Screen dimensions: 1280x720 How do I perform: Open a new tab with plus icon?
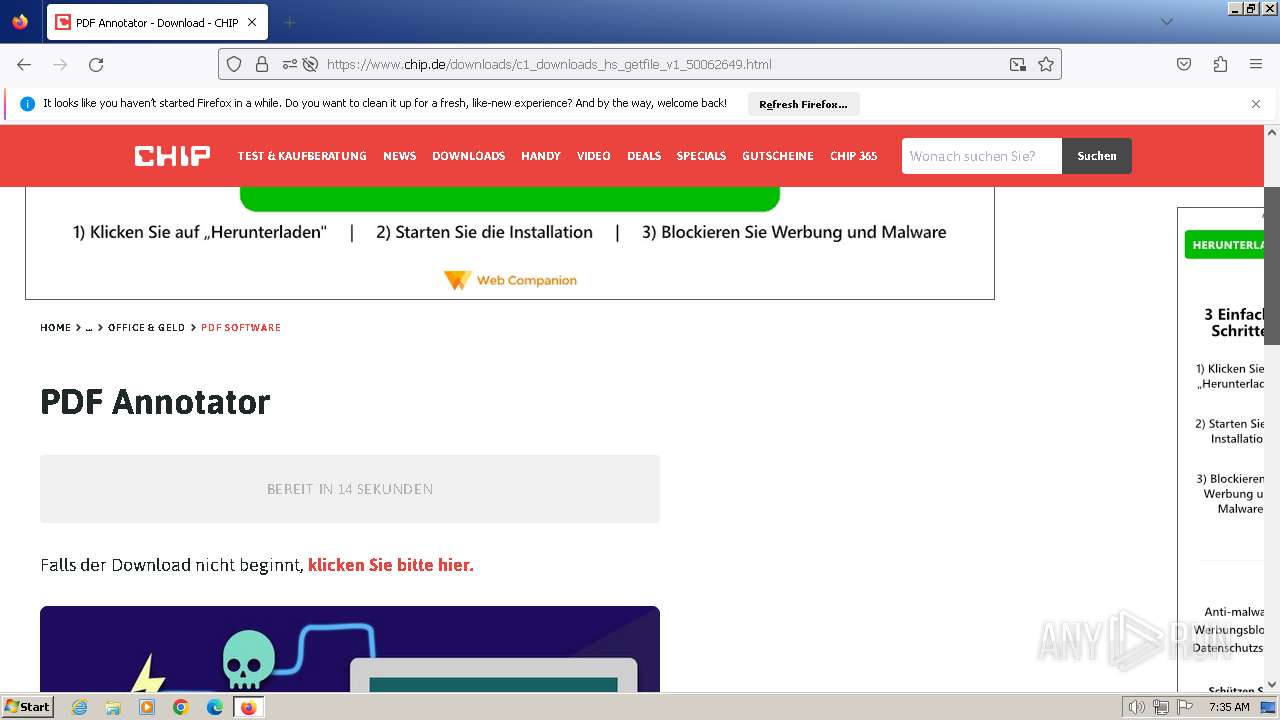point(289,22)
